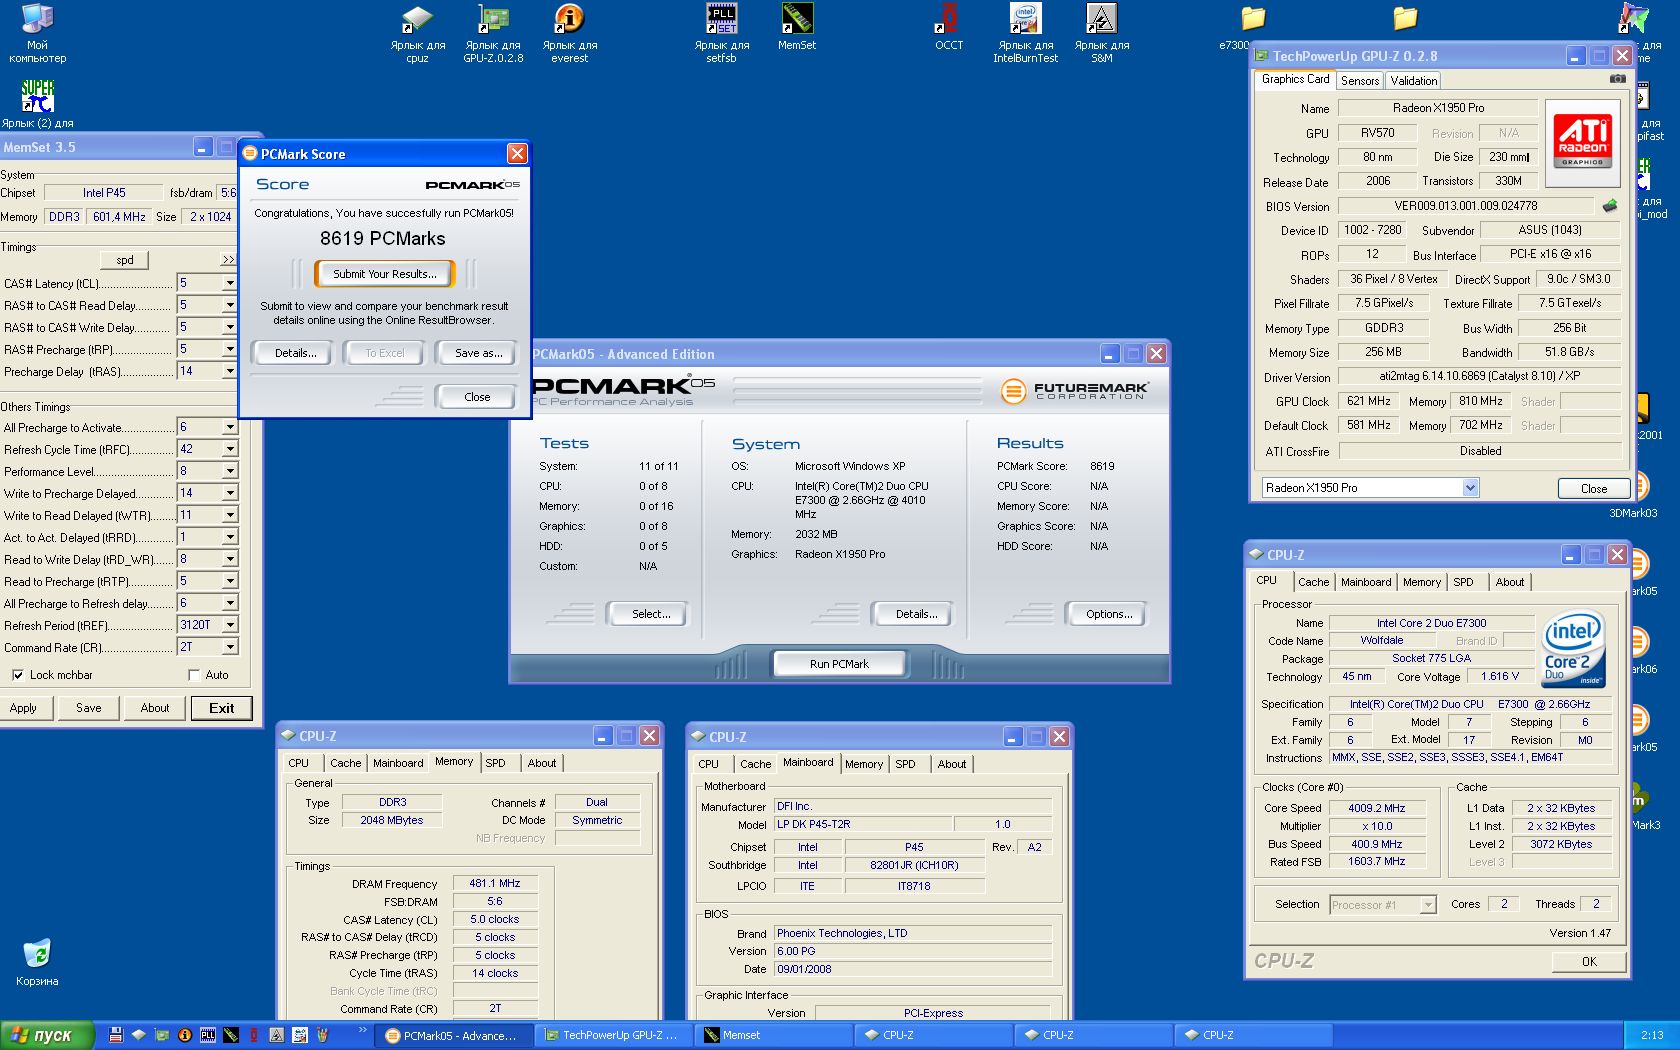Open Cache tab in CPU-Z mainboard window
1680x1050 pixels.
click(755, 764)
